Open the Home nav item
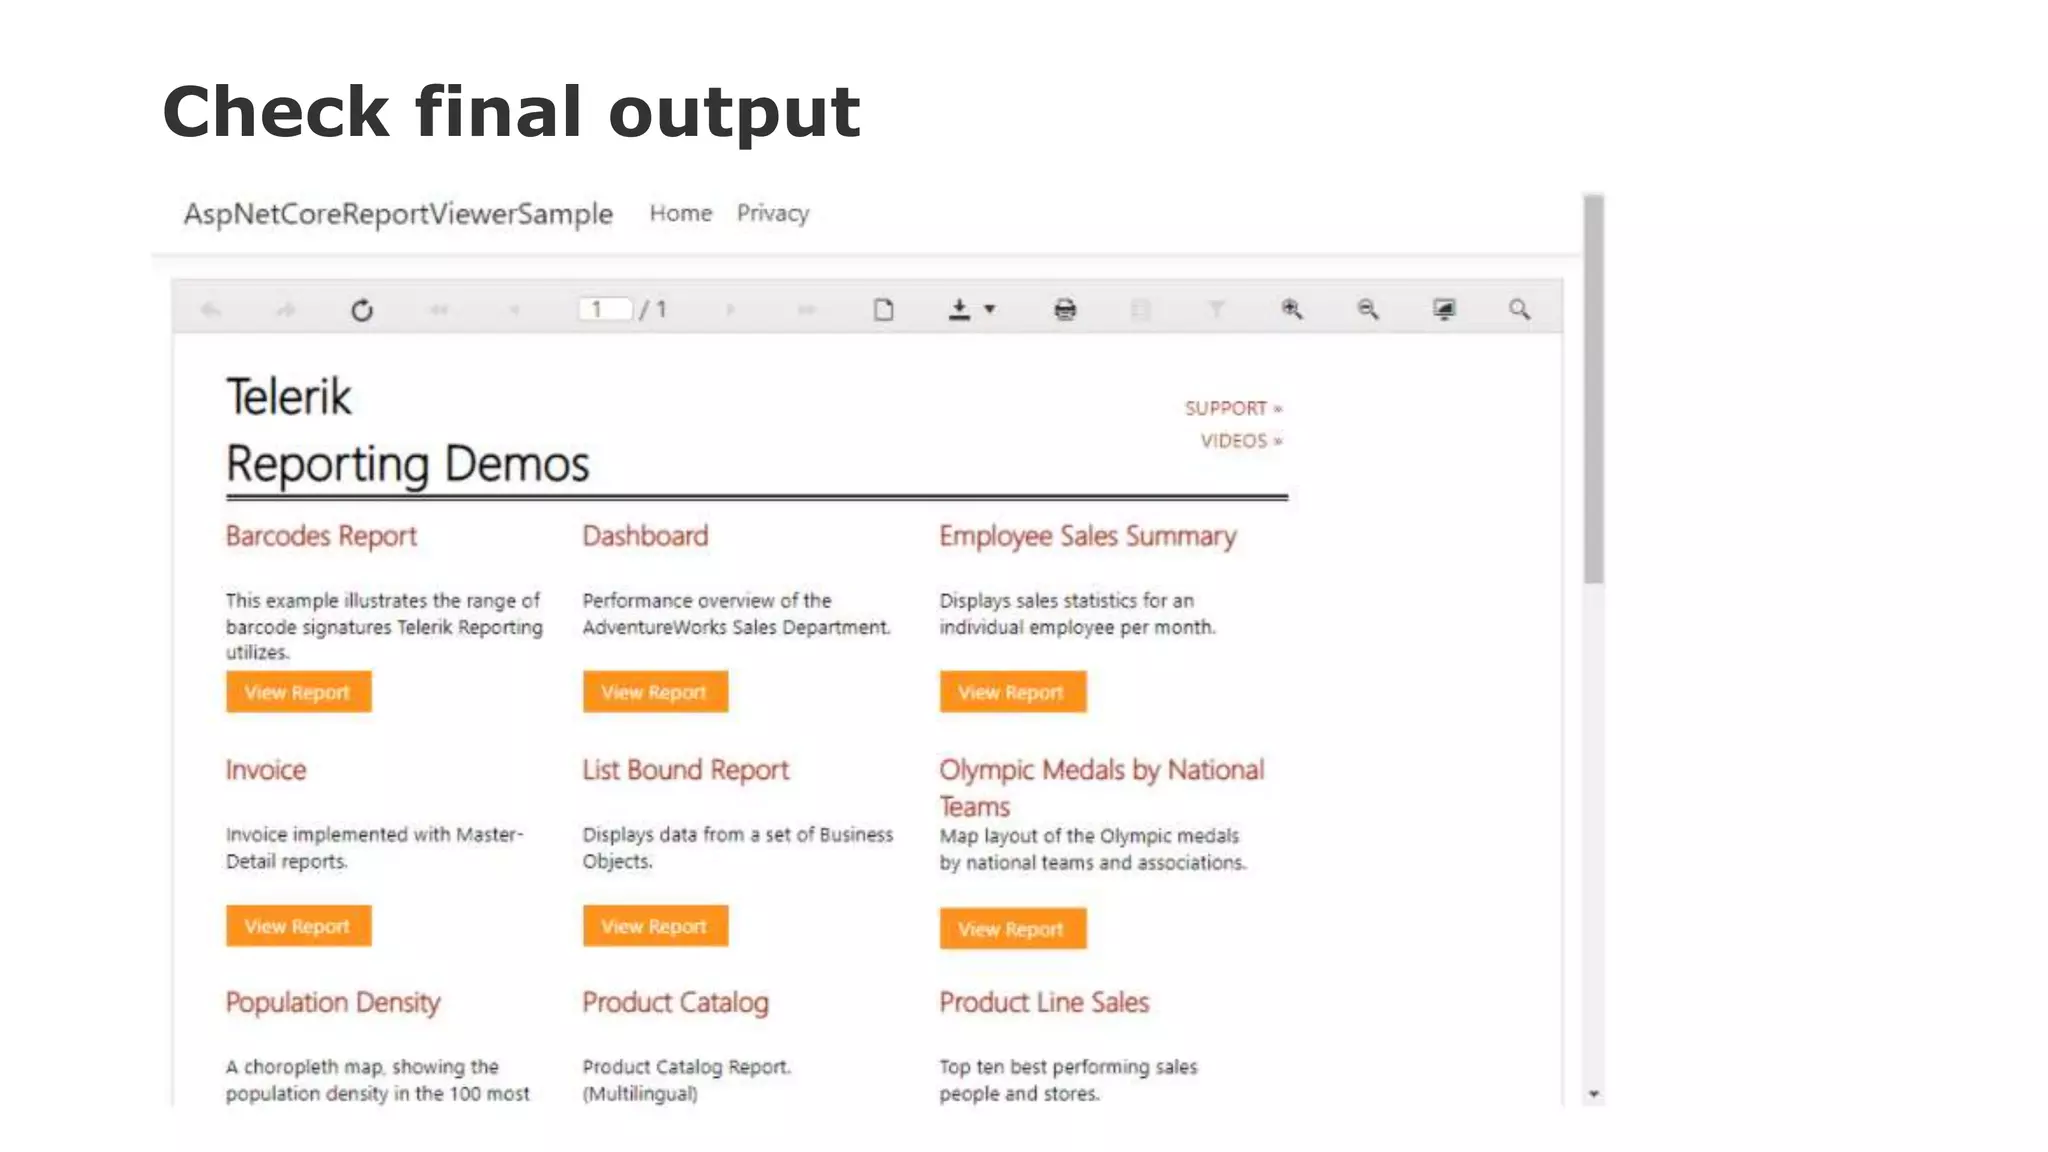2048x1152 pixels. coord(681,213)
